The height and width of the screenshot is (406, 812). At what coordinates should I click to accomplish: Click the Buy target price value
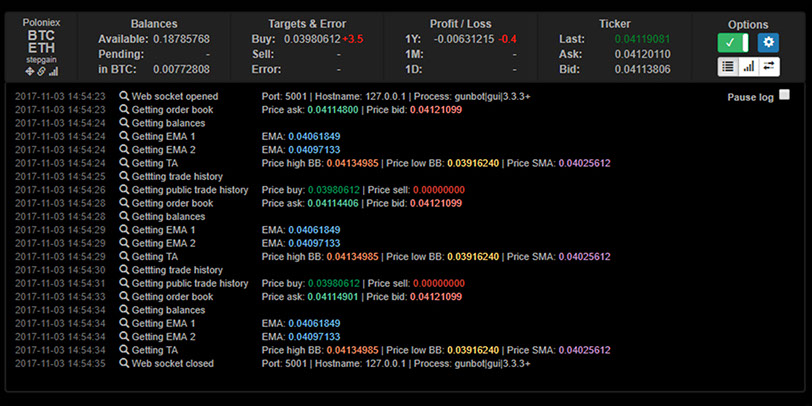coord(311,39)
